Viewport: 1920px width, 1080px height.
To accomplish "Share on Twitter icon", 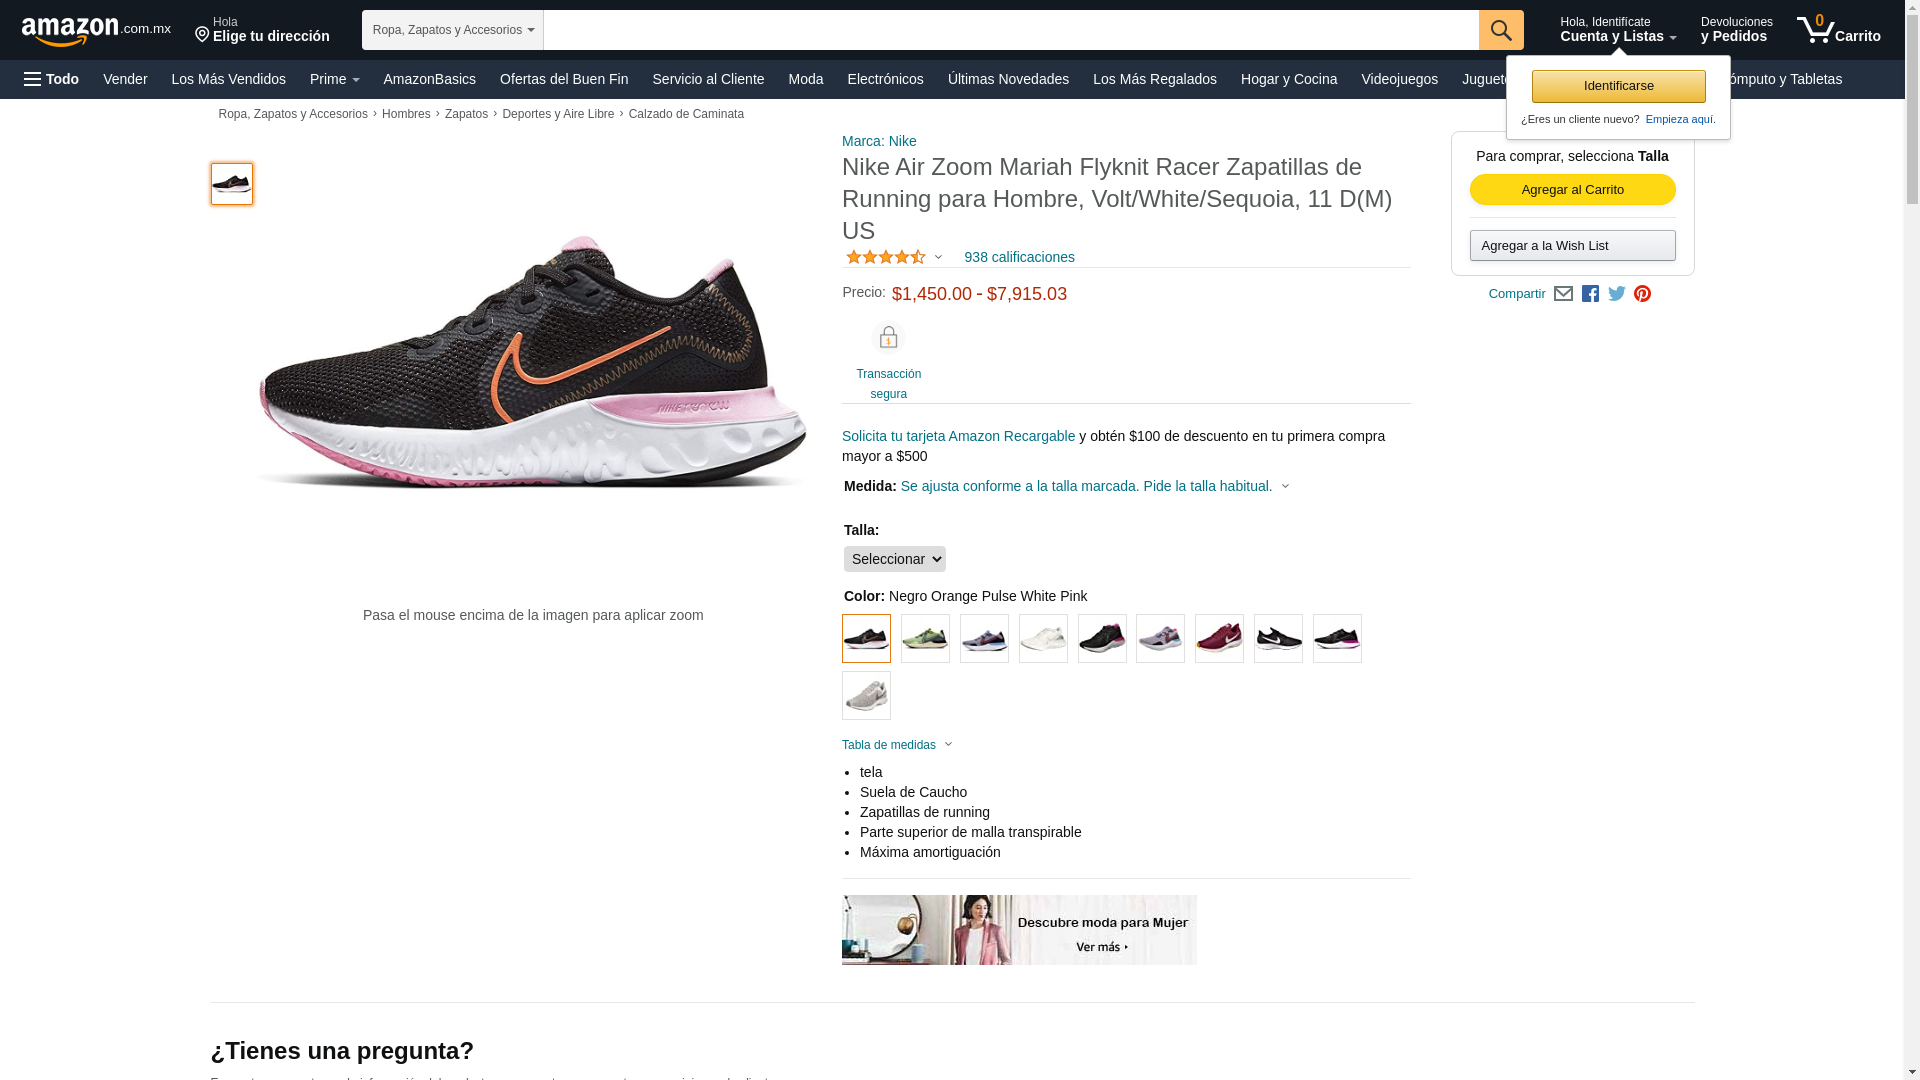I will [1616, 294].
